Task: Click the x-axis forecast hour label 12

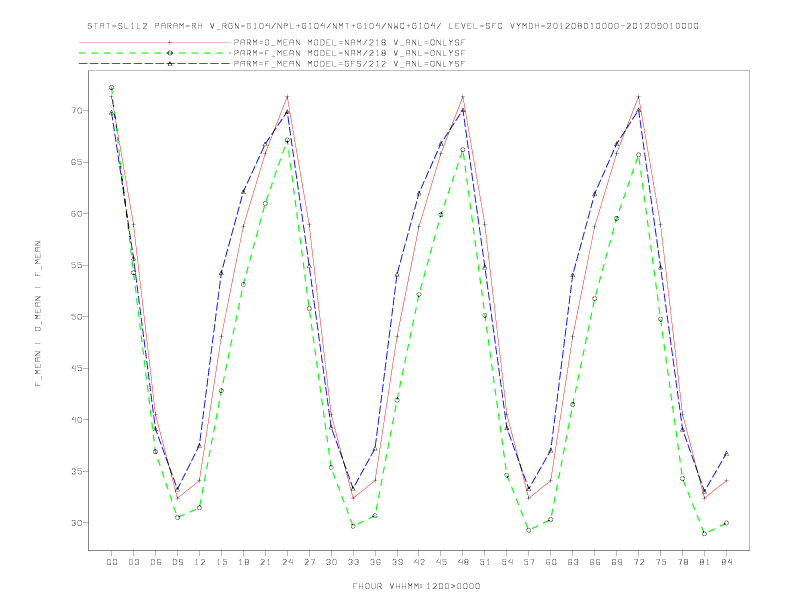Action: [x=200, y=562]
